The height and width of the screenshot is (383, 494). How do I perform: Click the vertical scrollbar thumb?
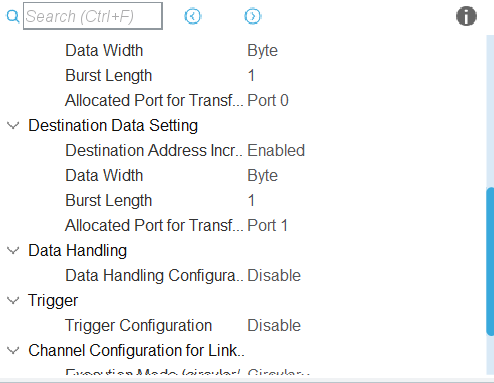pyautogui.click(x=490, y=262)
